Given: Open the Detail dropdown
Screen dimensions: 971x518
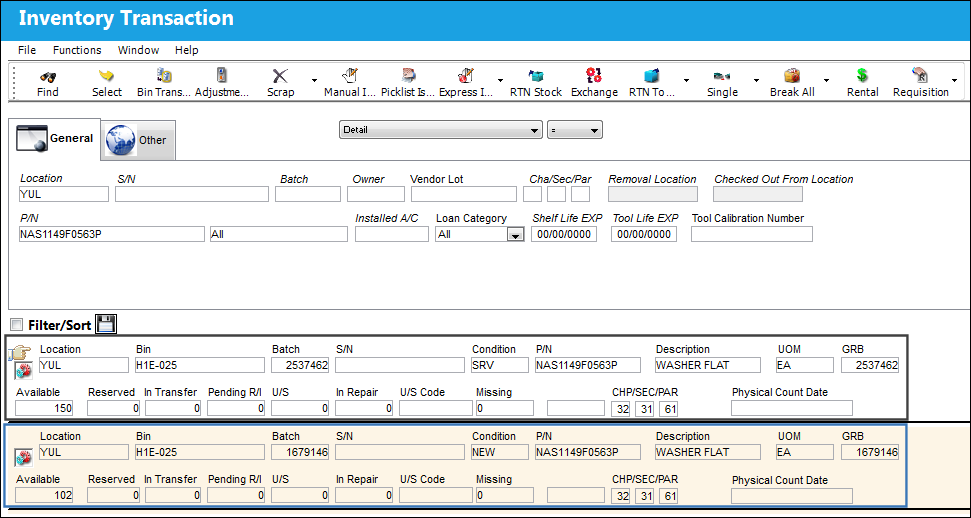Looking at the screenshot, I should [441, 130].
